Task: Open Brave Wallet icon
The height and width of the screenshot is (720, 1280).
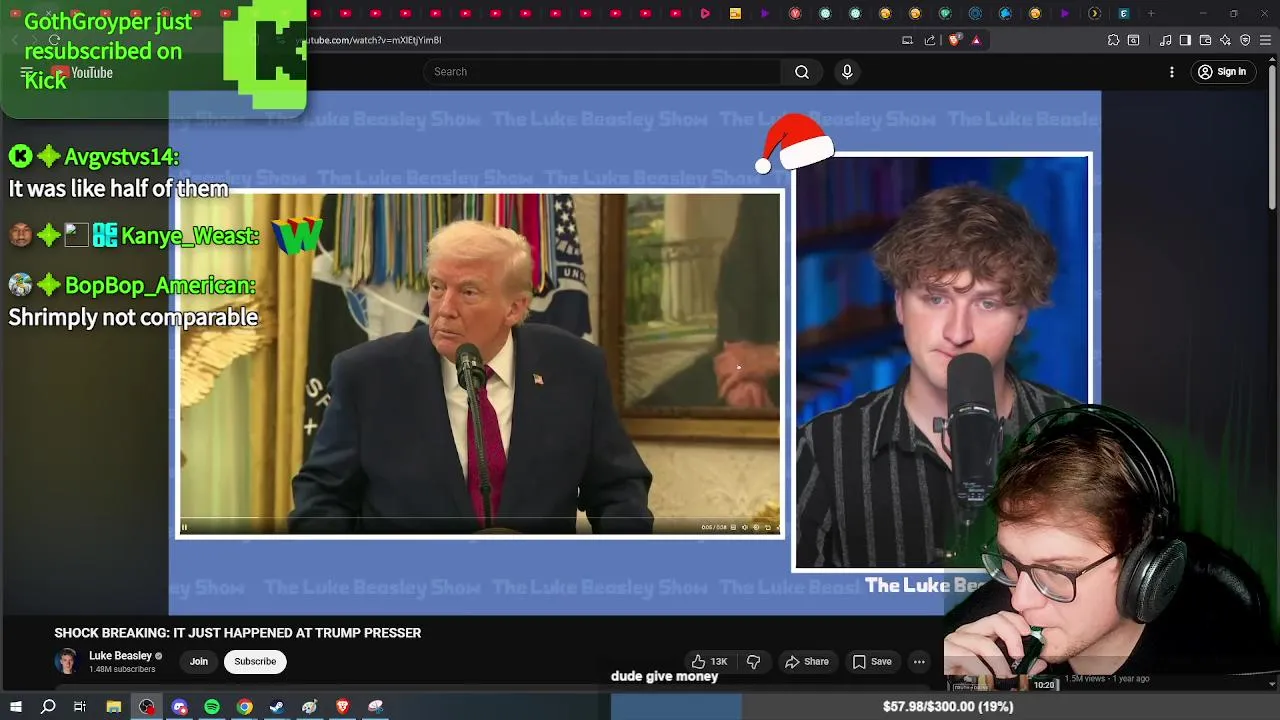Action: tap(1205, 40)
